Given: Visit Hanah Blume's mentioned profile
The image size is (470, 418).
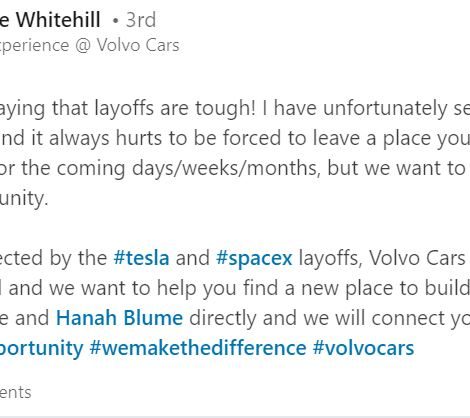Looking at the screenshot, I should pyautogui.click(x=119, y=318).
